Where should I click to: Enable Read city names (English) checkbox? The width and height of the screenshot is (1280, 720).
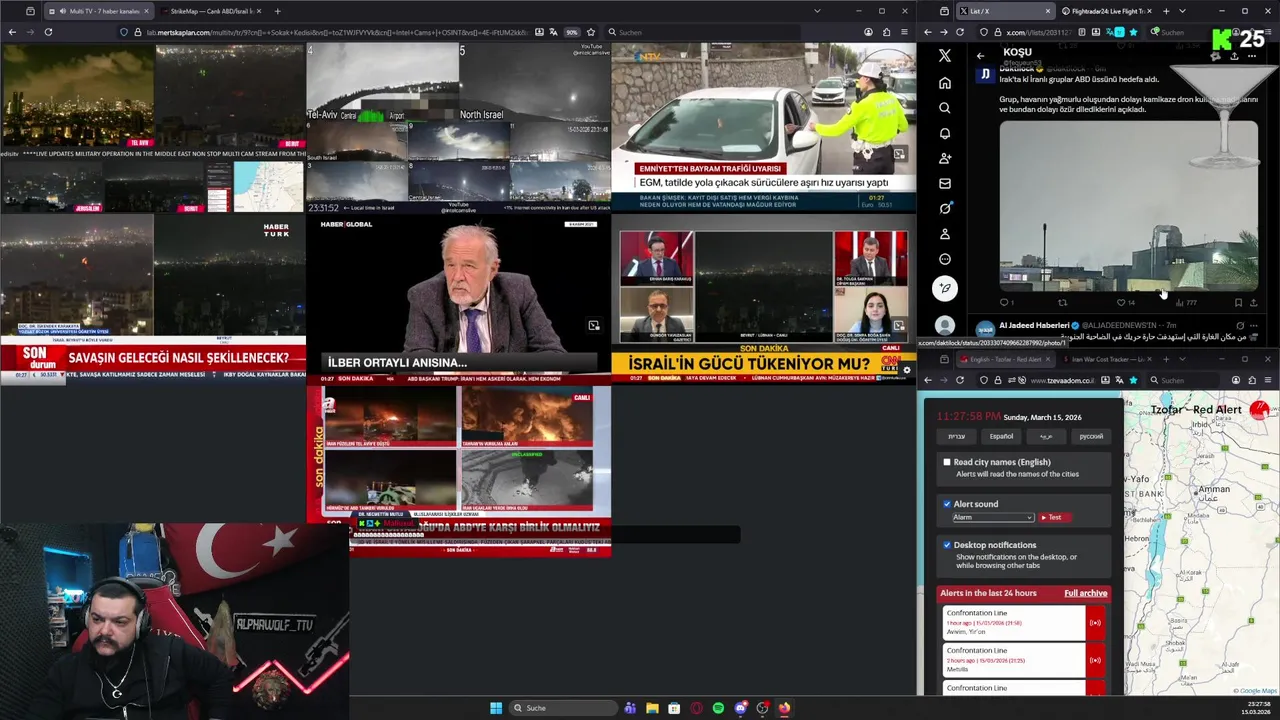pyautogui.click(x=947, y=462)
